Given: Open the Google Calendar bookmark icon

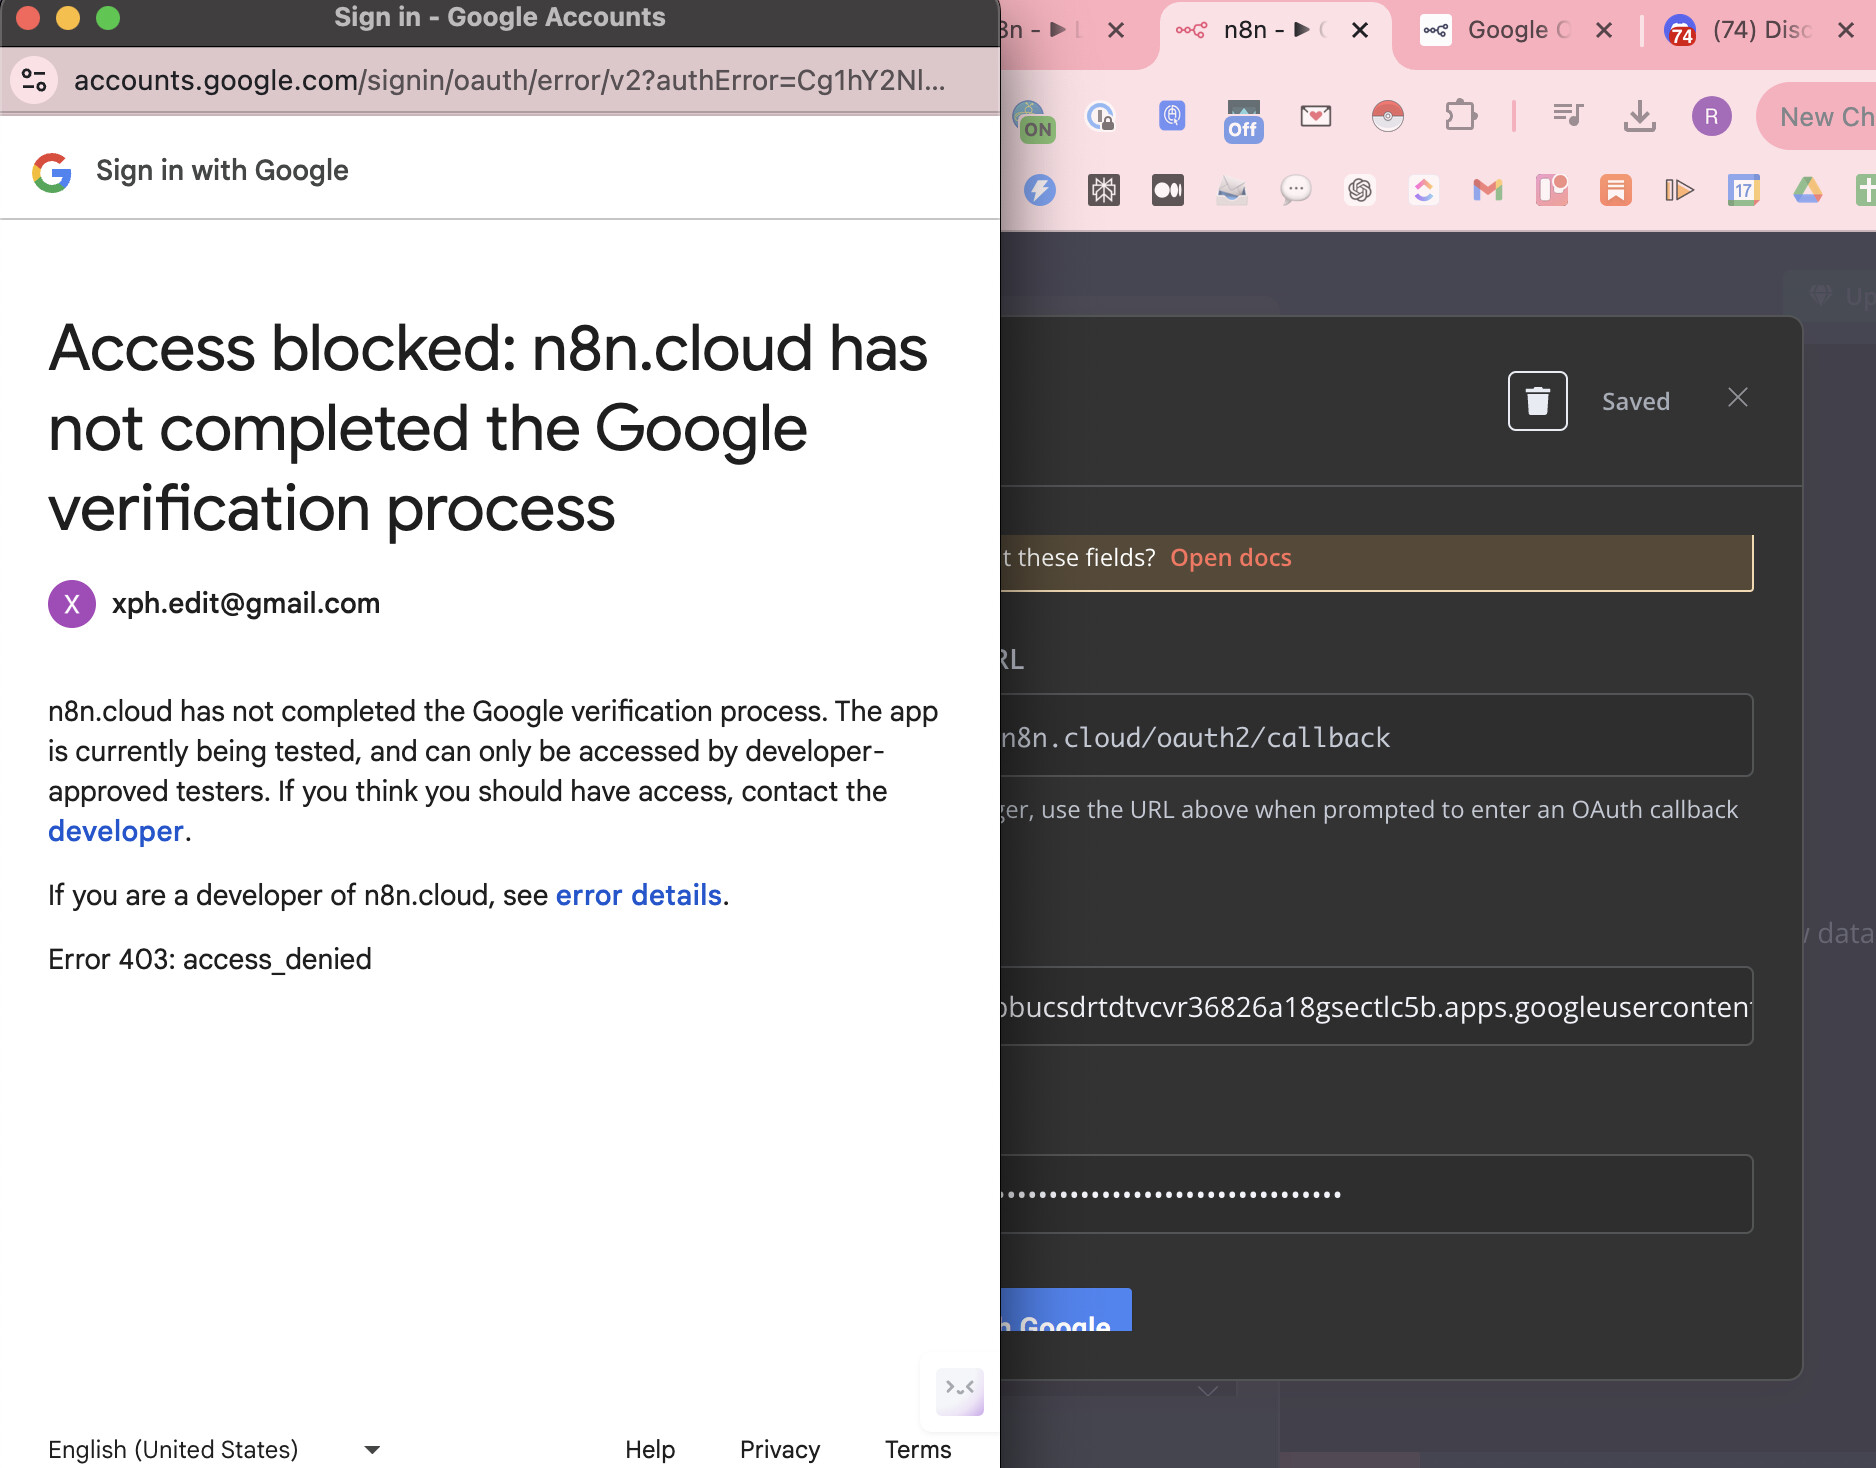Looking at the screenshot, I should click(1744, 190).
